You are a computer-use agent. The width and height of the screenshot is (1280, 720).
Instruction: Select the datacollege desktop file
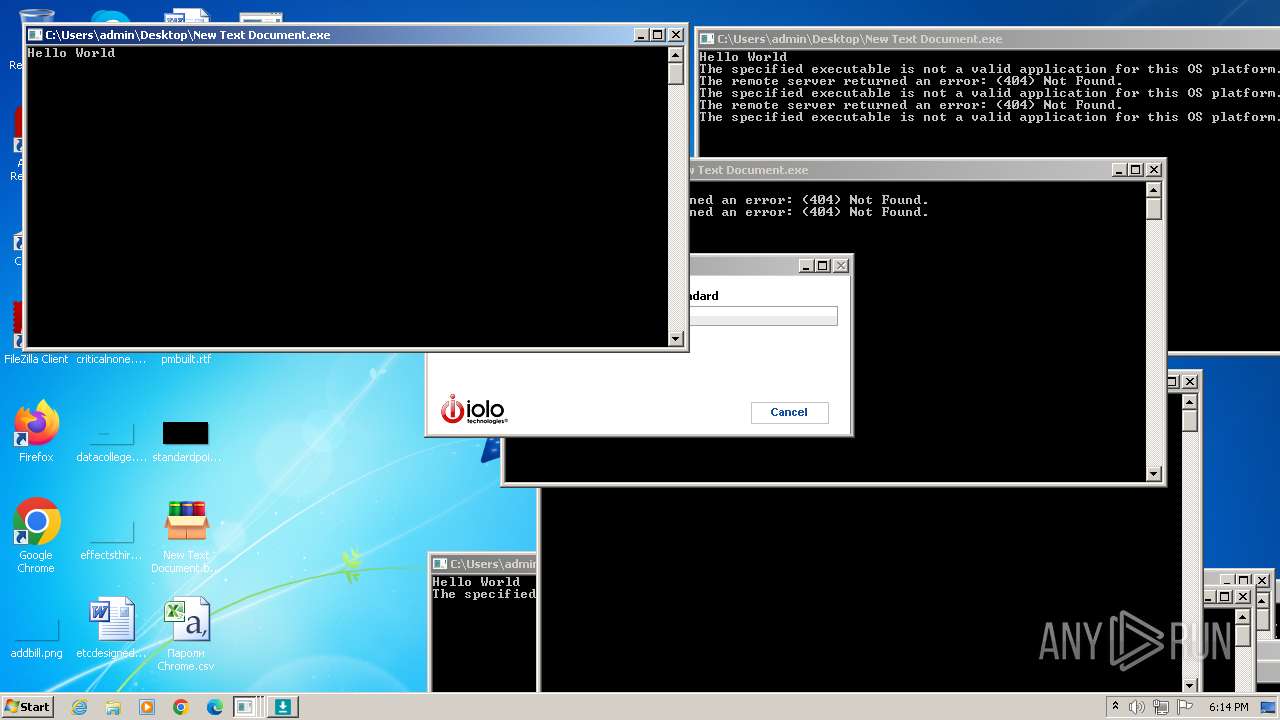pos(111,440)
